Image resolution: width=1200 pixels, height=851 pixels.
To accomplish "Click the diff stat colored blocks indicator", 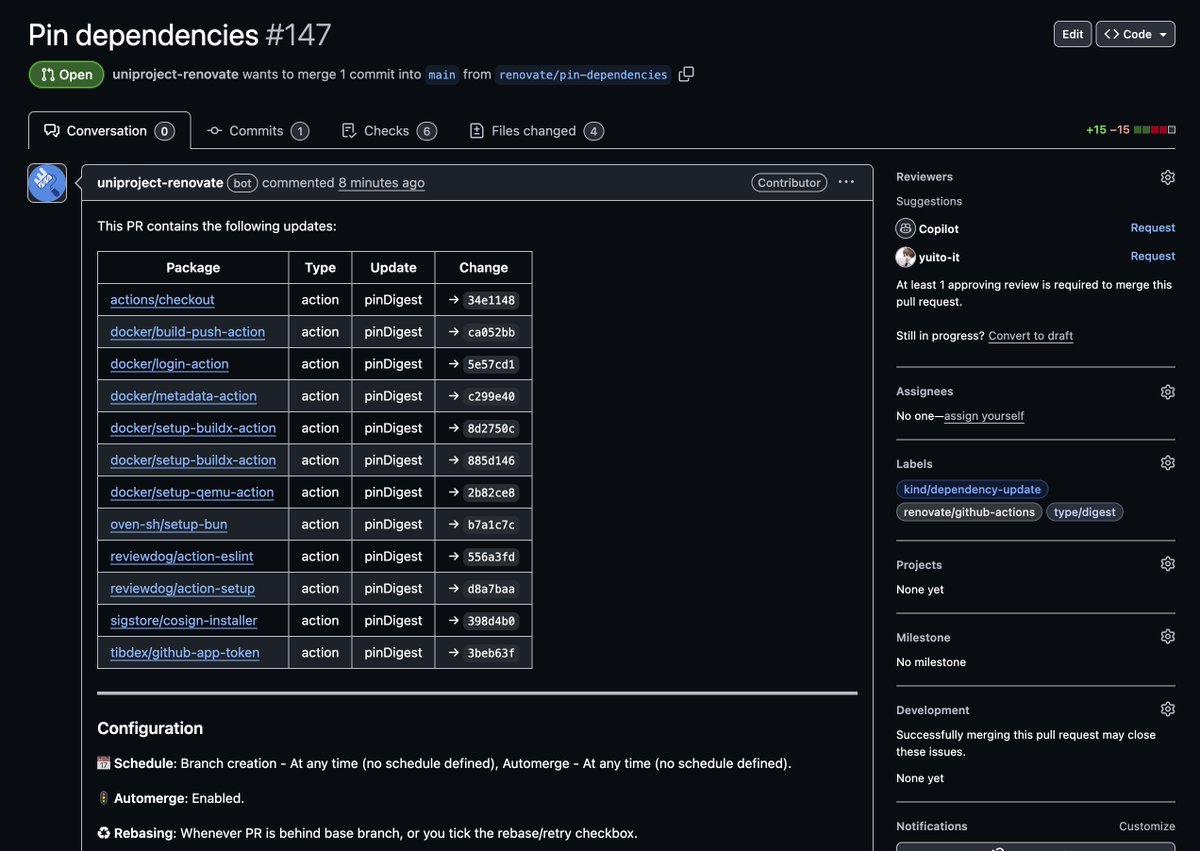I will pos(1154,130).
